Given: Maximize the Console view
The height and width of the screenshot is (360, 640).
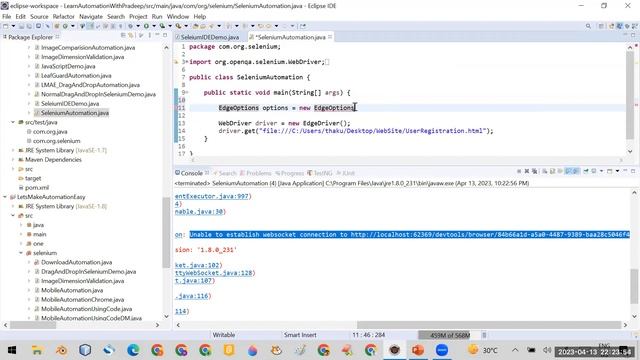Looking at the screenshot, I should [x=633, y=171].
